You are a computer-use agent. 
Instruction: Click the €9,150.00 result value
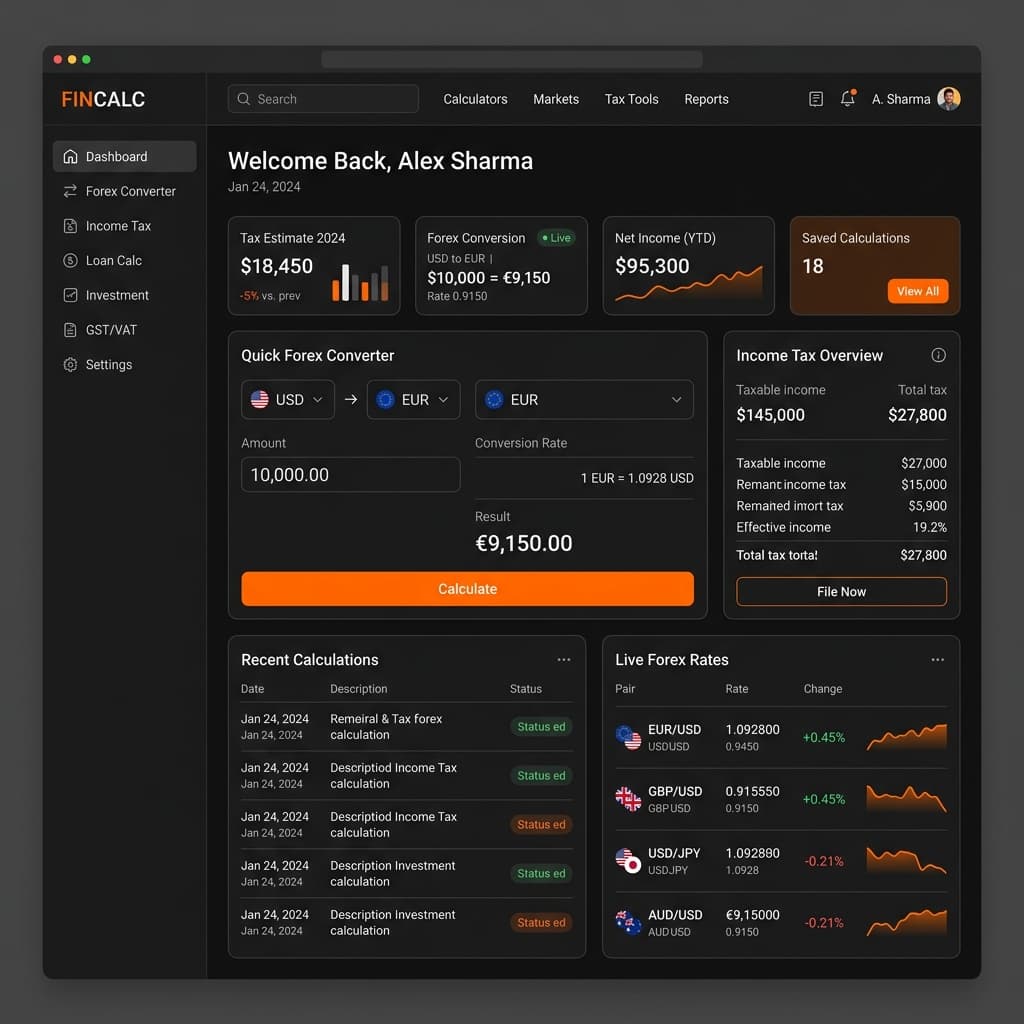(524, 543)
